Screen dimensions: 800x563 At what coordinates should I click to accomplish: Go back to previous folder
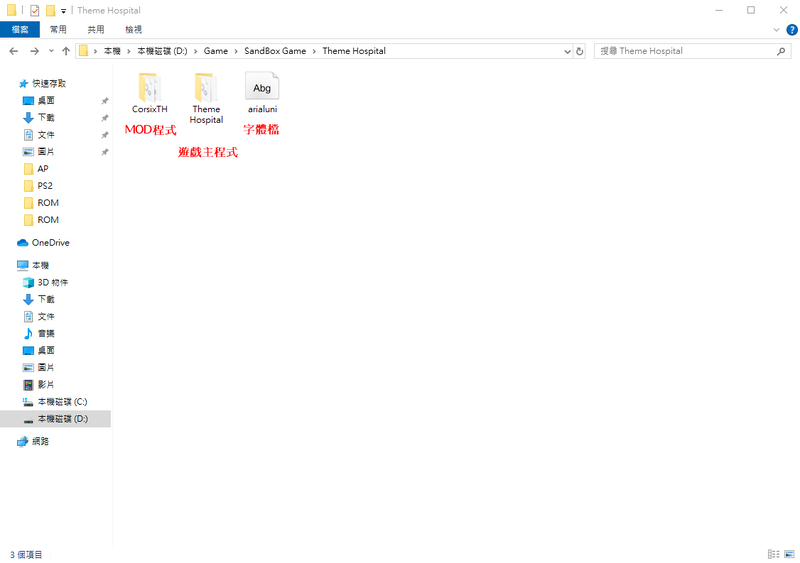click(14, 51)
